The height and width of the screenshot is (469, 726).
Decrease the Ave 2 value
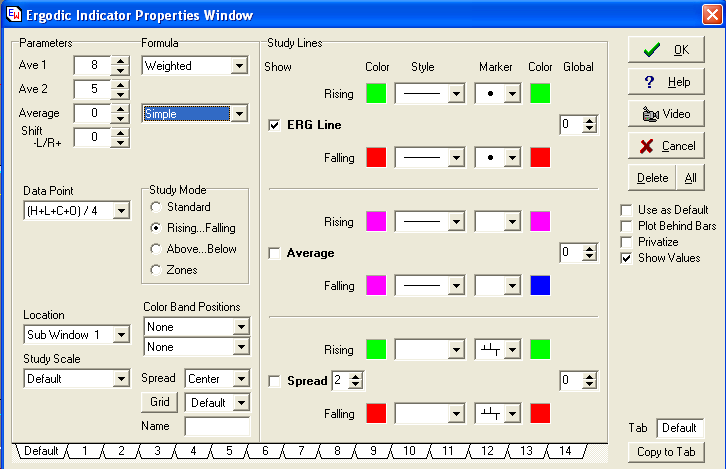pyautogui.click(x=120, y=94)
